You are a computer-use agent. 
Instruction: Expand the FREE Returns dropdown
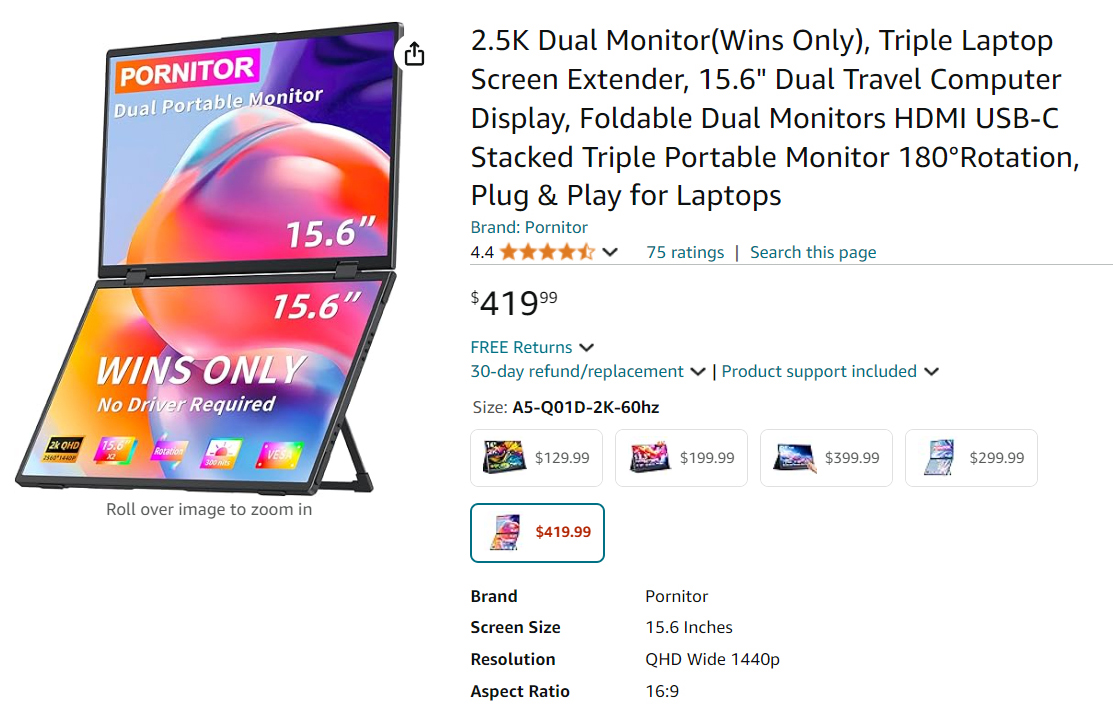532,347
